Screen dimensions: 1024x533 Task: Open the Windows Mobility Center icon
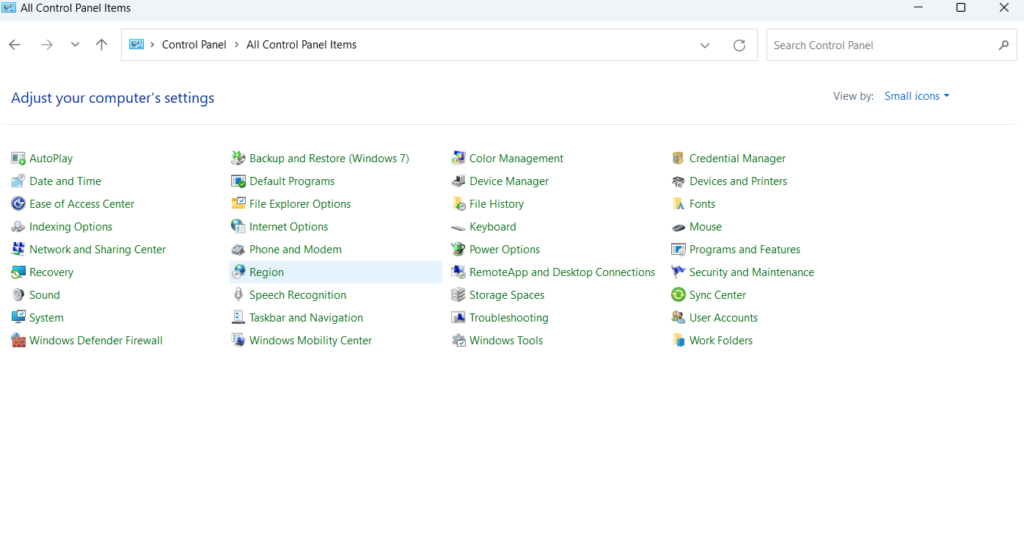pos(238,340)
